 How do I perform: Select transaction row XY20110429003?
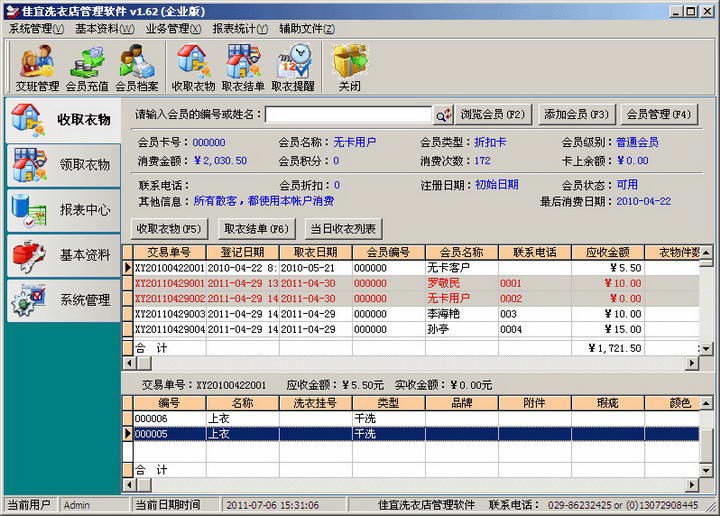(x=411, y=314)
